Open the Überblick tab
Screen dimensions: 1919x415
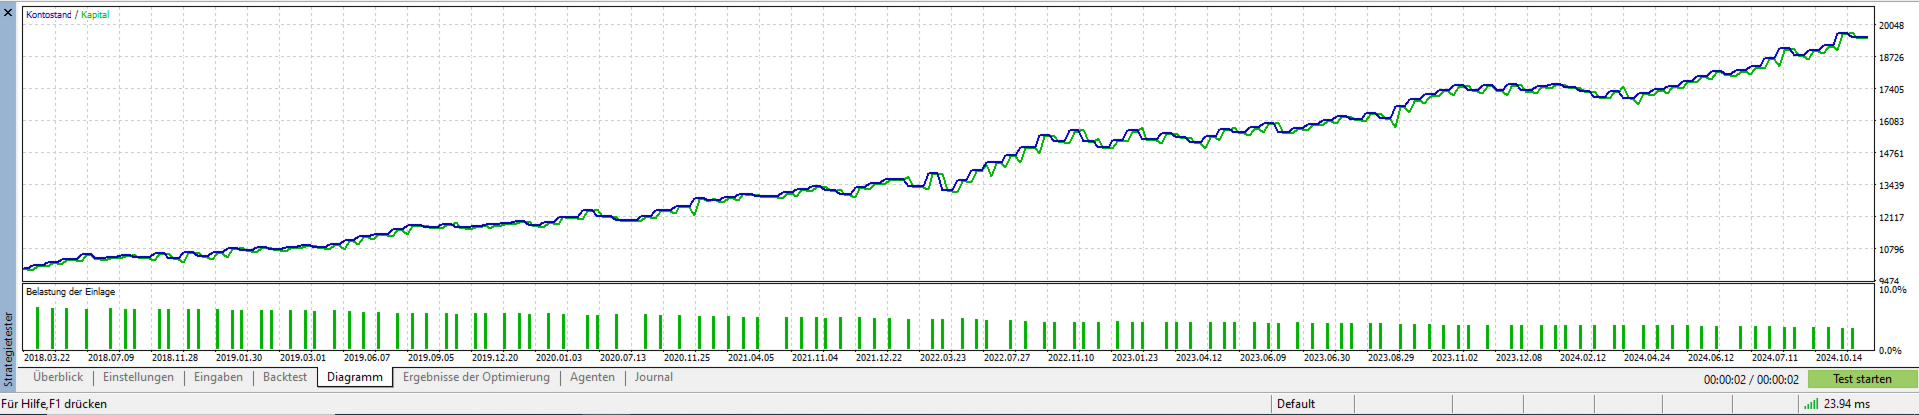coord(58,377)
